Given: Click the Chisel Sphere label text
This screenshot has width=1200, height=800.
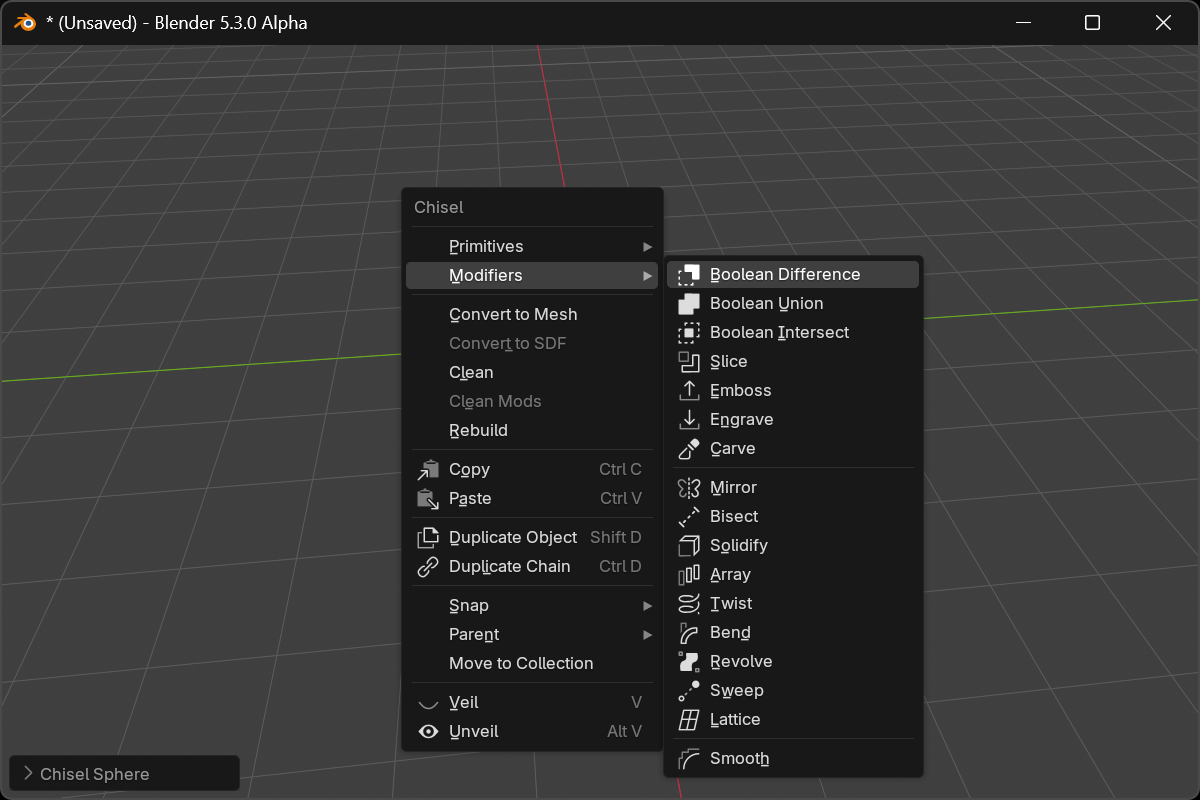Looking at the screenshot, I should pyautogui.click(x=95, y=774).
